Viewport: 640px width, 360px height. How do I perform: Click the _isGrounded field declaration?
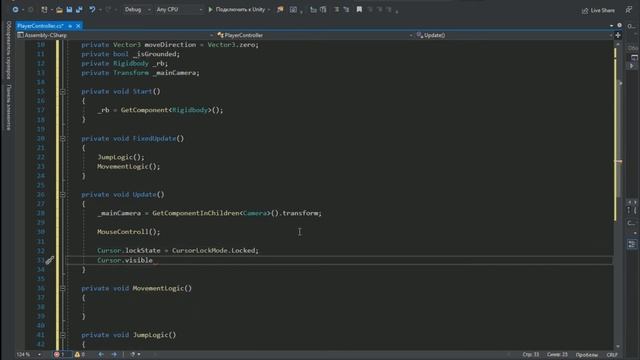click(156, 54)
